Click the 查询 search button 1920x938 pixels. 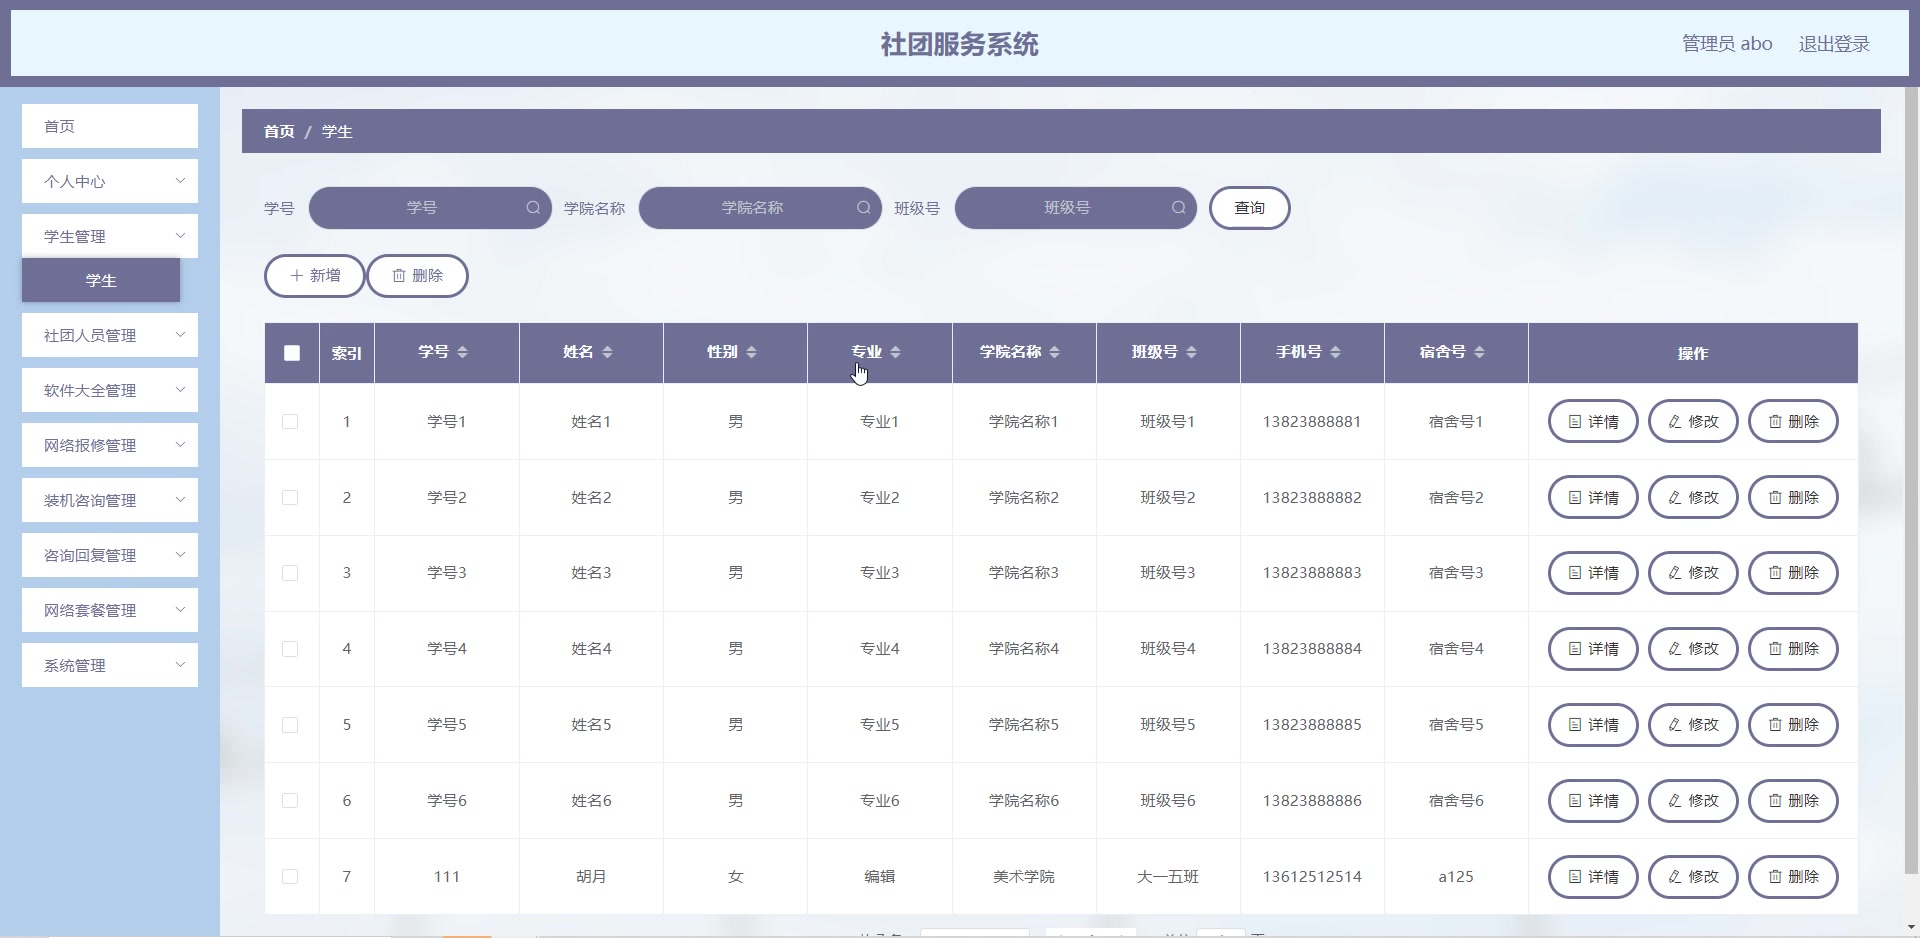tap(1249, 208)
